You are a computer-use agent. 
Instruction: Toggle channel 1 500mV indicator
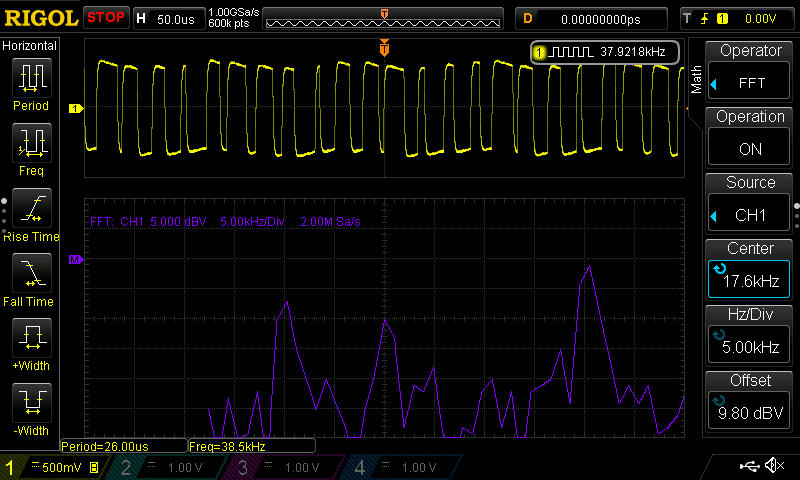pyautogui.click(x=55, y=467)
